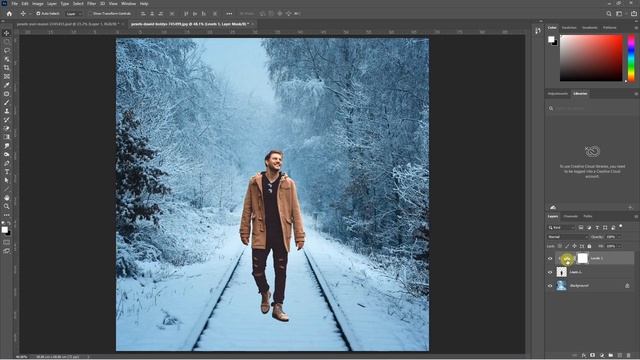Select the Horizontal Type tool
The width and height of the screenshot is (640, 360).
click(x=7, y=172)
